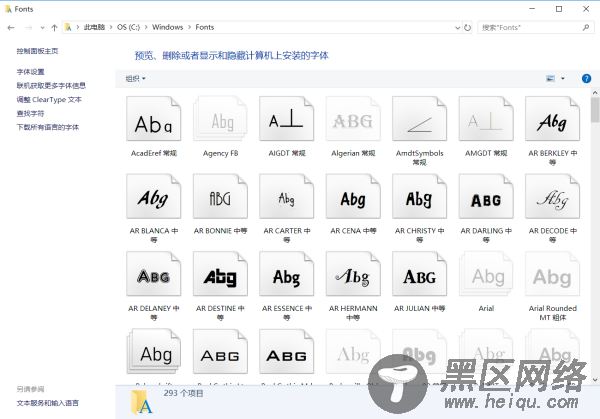Viewport: 600px width, 419px height.
Task: Open 查找字符 find character link
Action: (x=31, y=113)
